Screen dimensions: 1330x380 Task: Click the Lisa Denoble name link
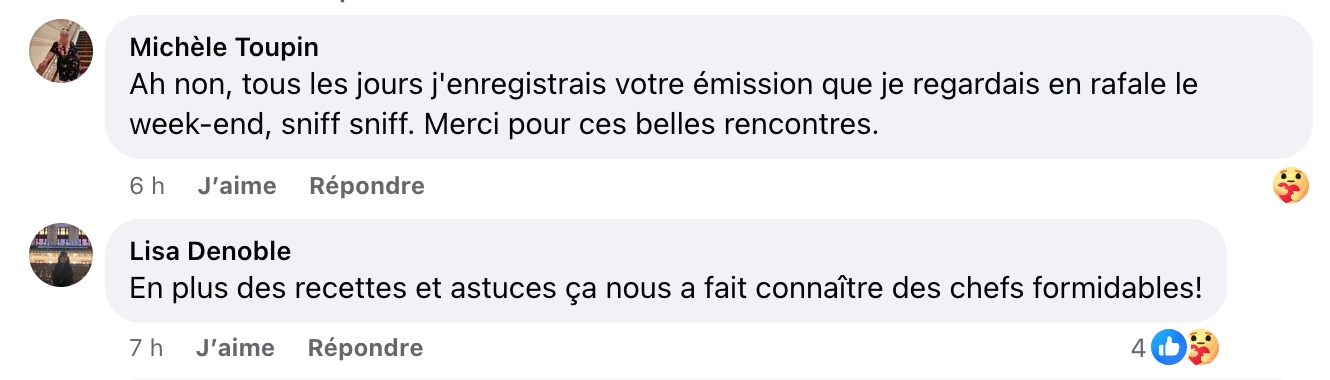pos(210,251)
